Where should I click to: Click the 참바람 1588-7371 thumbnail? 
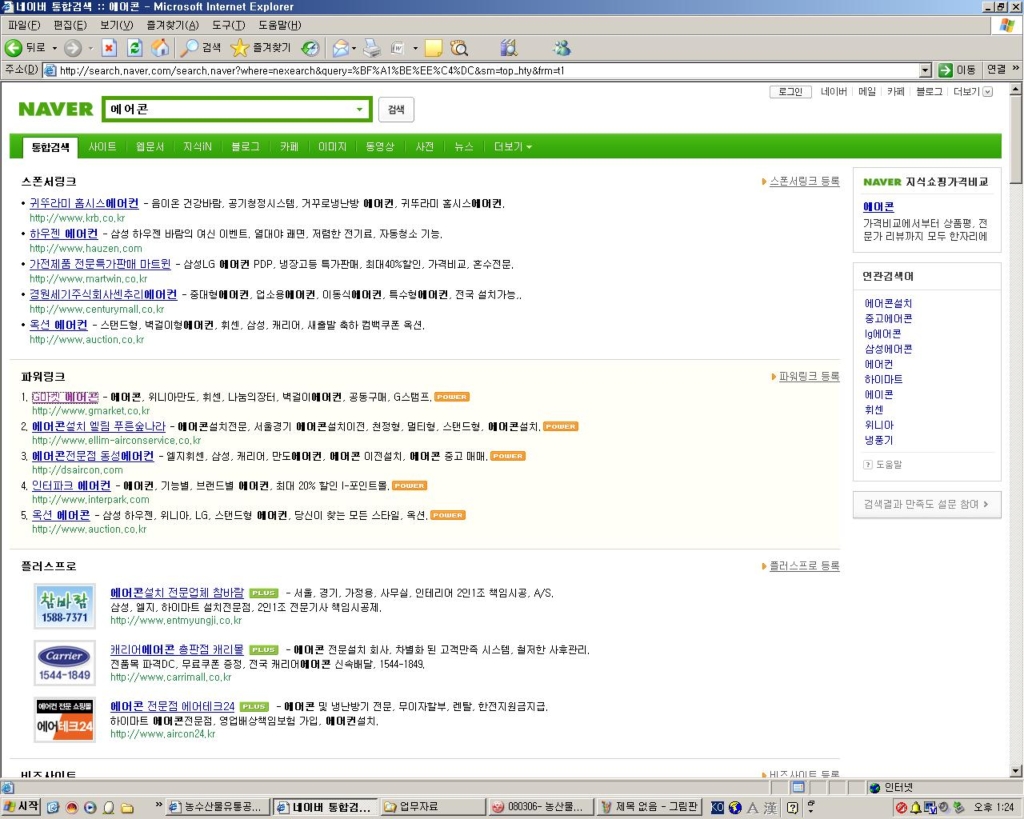pos(65,606)
